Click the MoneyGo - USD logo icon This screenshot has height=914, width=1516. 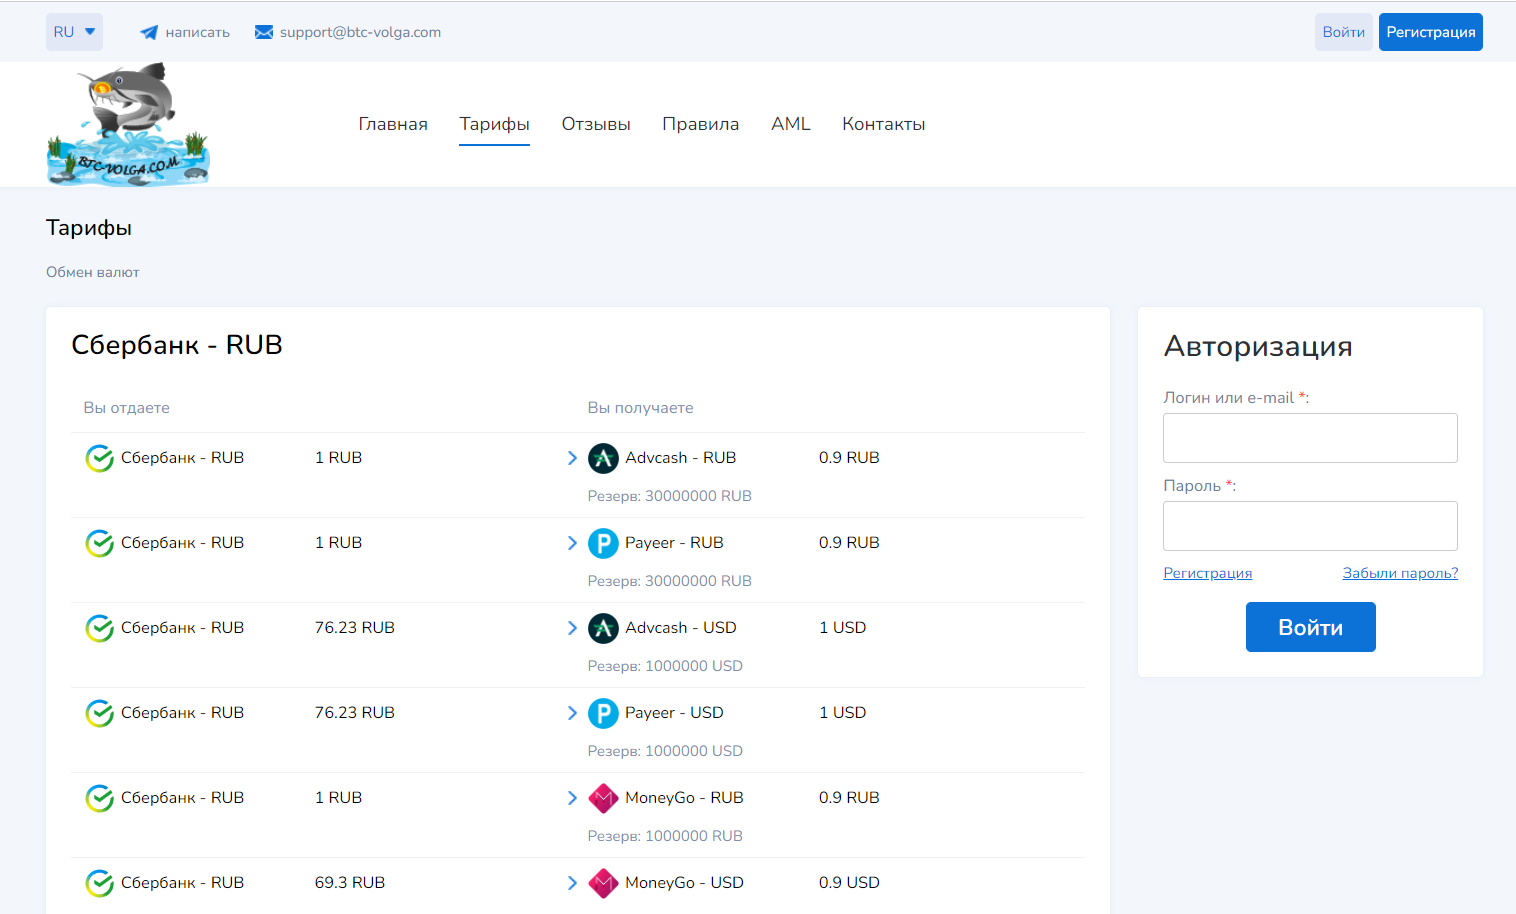pyautogui.click(x=603, y=883)
